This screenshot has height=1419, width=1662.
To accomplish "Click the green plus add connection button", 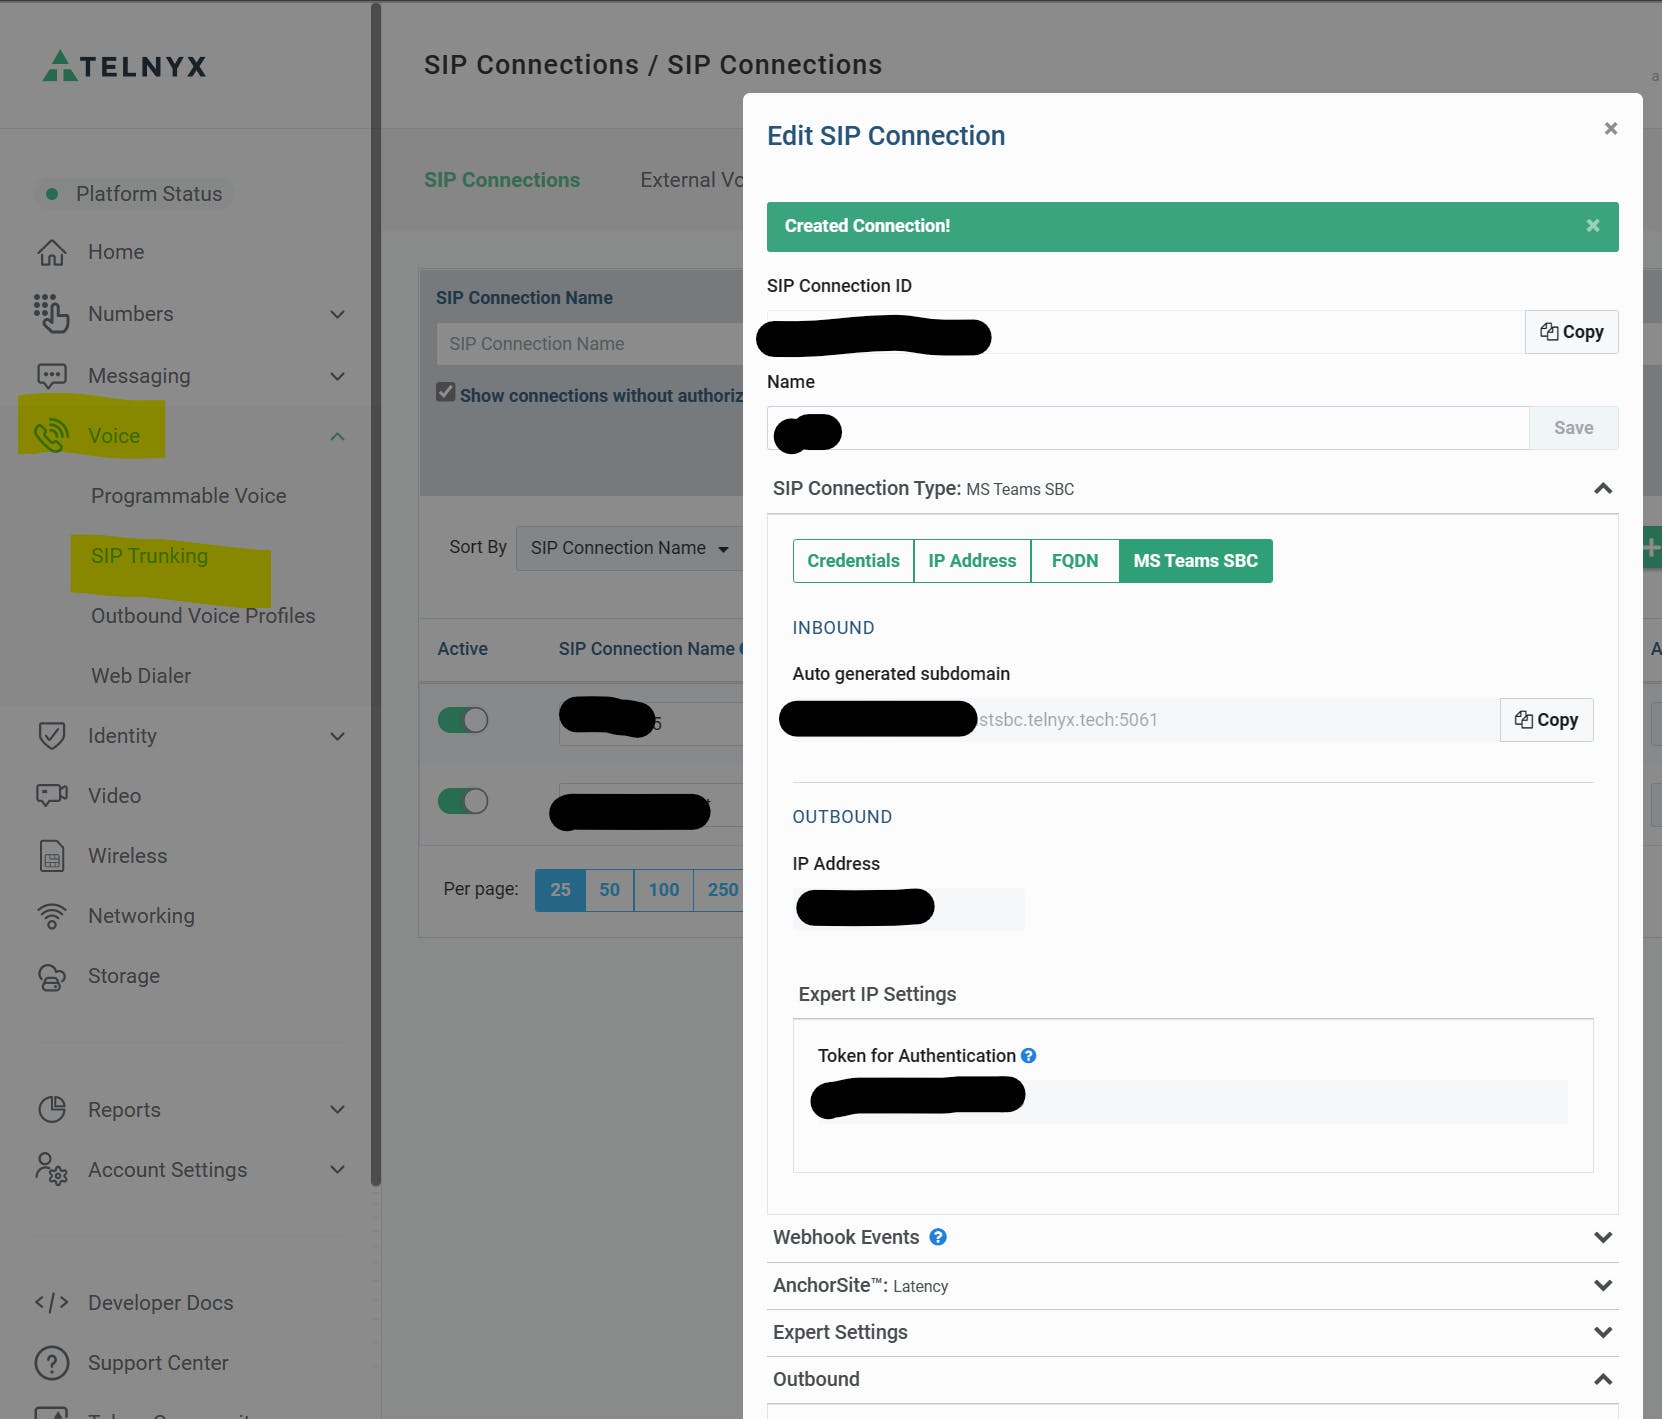I will coord(1652,548).
